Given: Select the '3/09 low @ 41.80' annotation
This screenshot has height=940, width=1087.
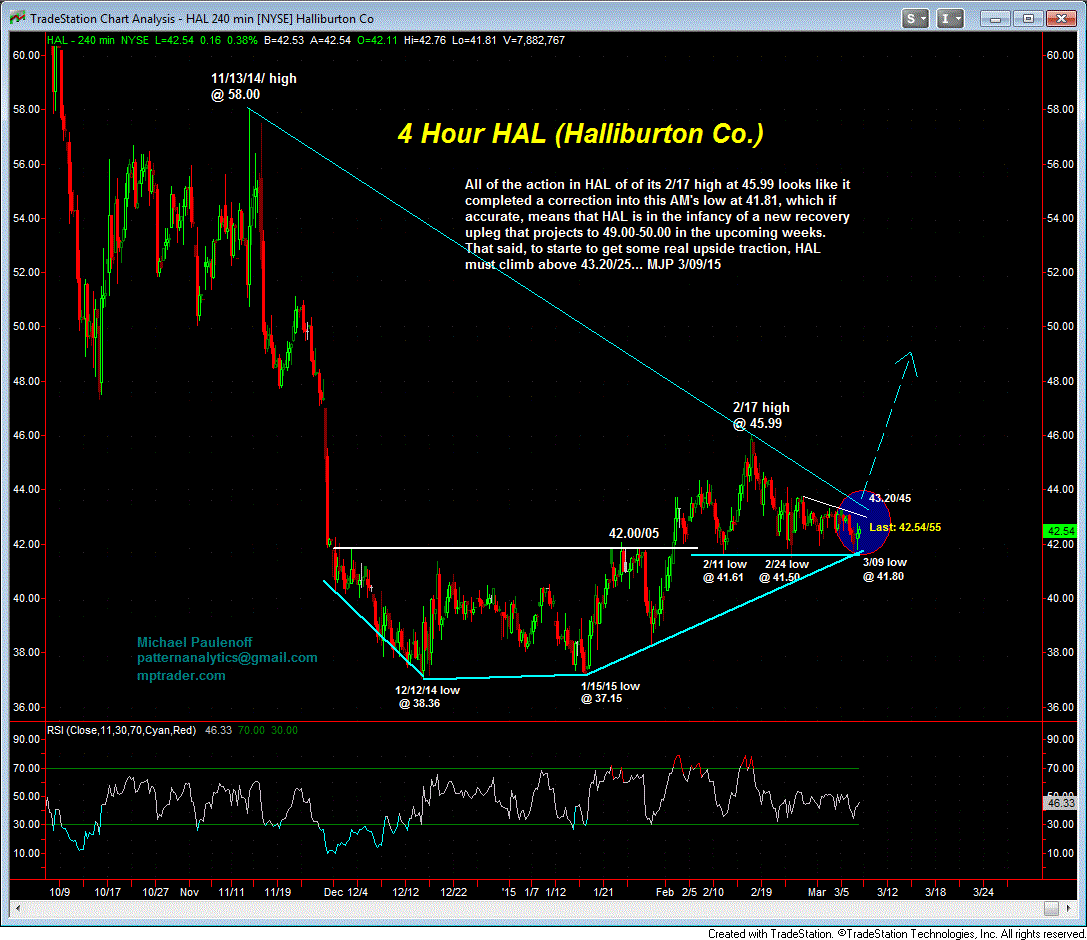Looking at the screenshot, I should tap(885, 569).
